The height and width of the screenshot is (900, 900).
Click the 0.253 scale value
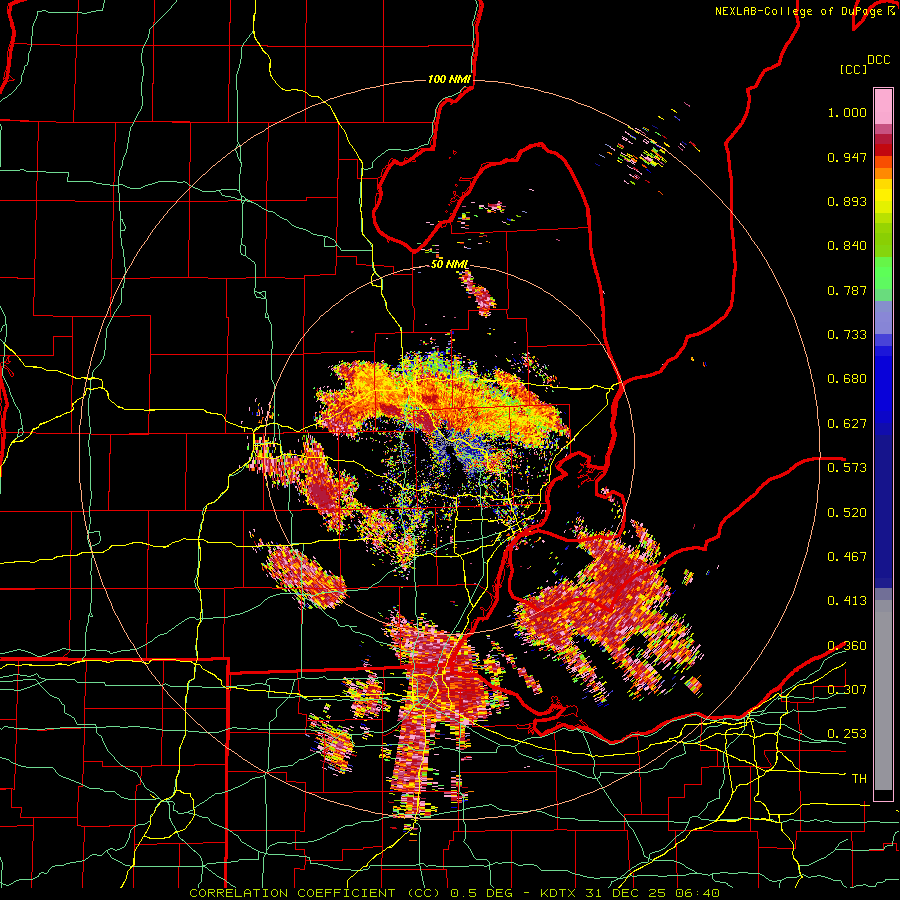click(847, 734)
